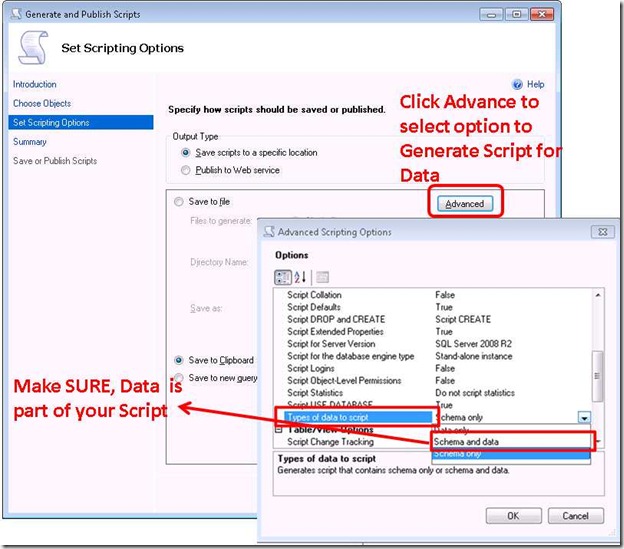Go to the Introduction wizard step

(35, 84)
